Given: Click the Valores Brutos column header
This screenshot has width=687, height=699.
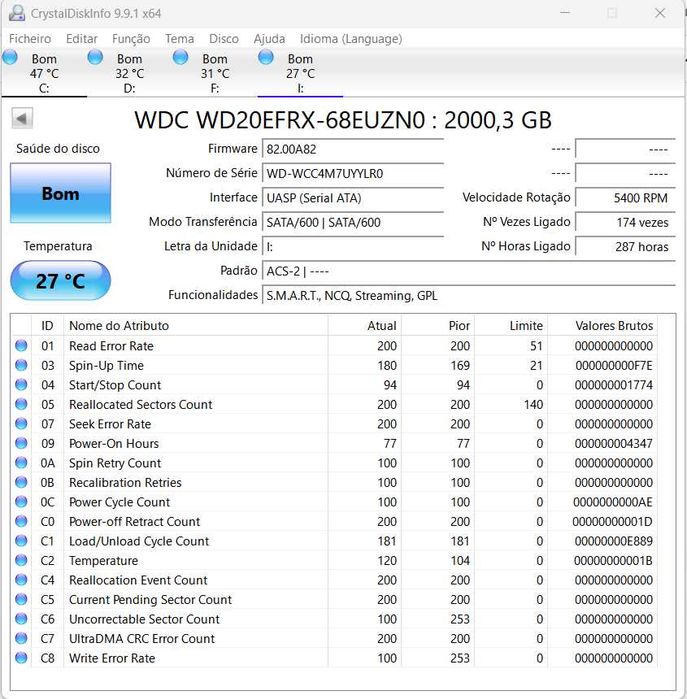Looking at the screenshot, I should click(x=603, y=325).
